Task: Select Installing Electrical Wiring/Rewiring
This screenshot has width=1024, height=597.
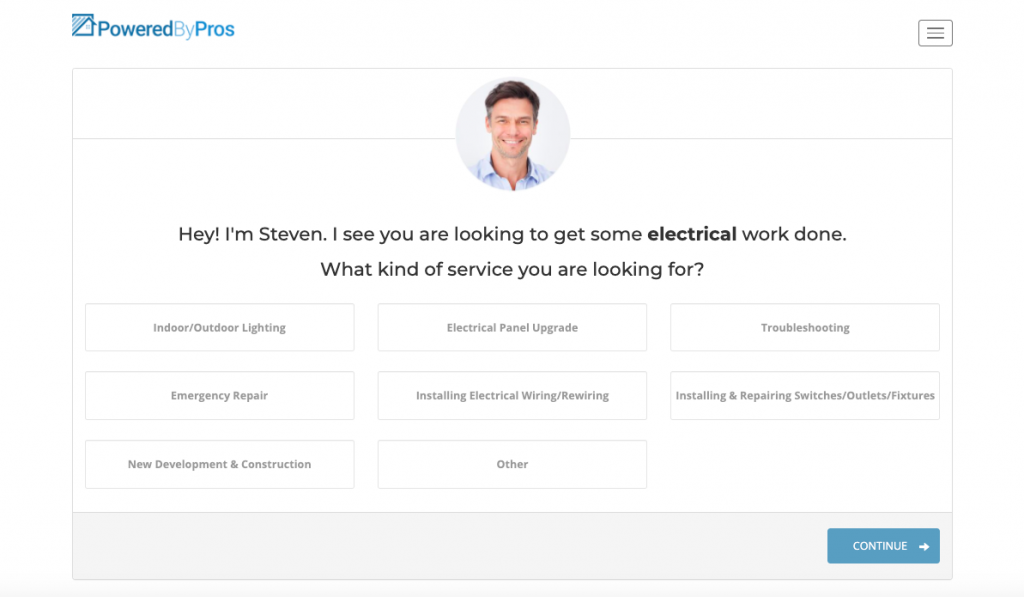Action: coord(512,396)
